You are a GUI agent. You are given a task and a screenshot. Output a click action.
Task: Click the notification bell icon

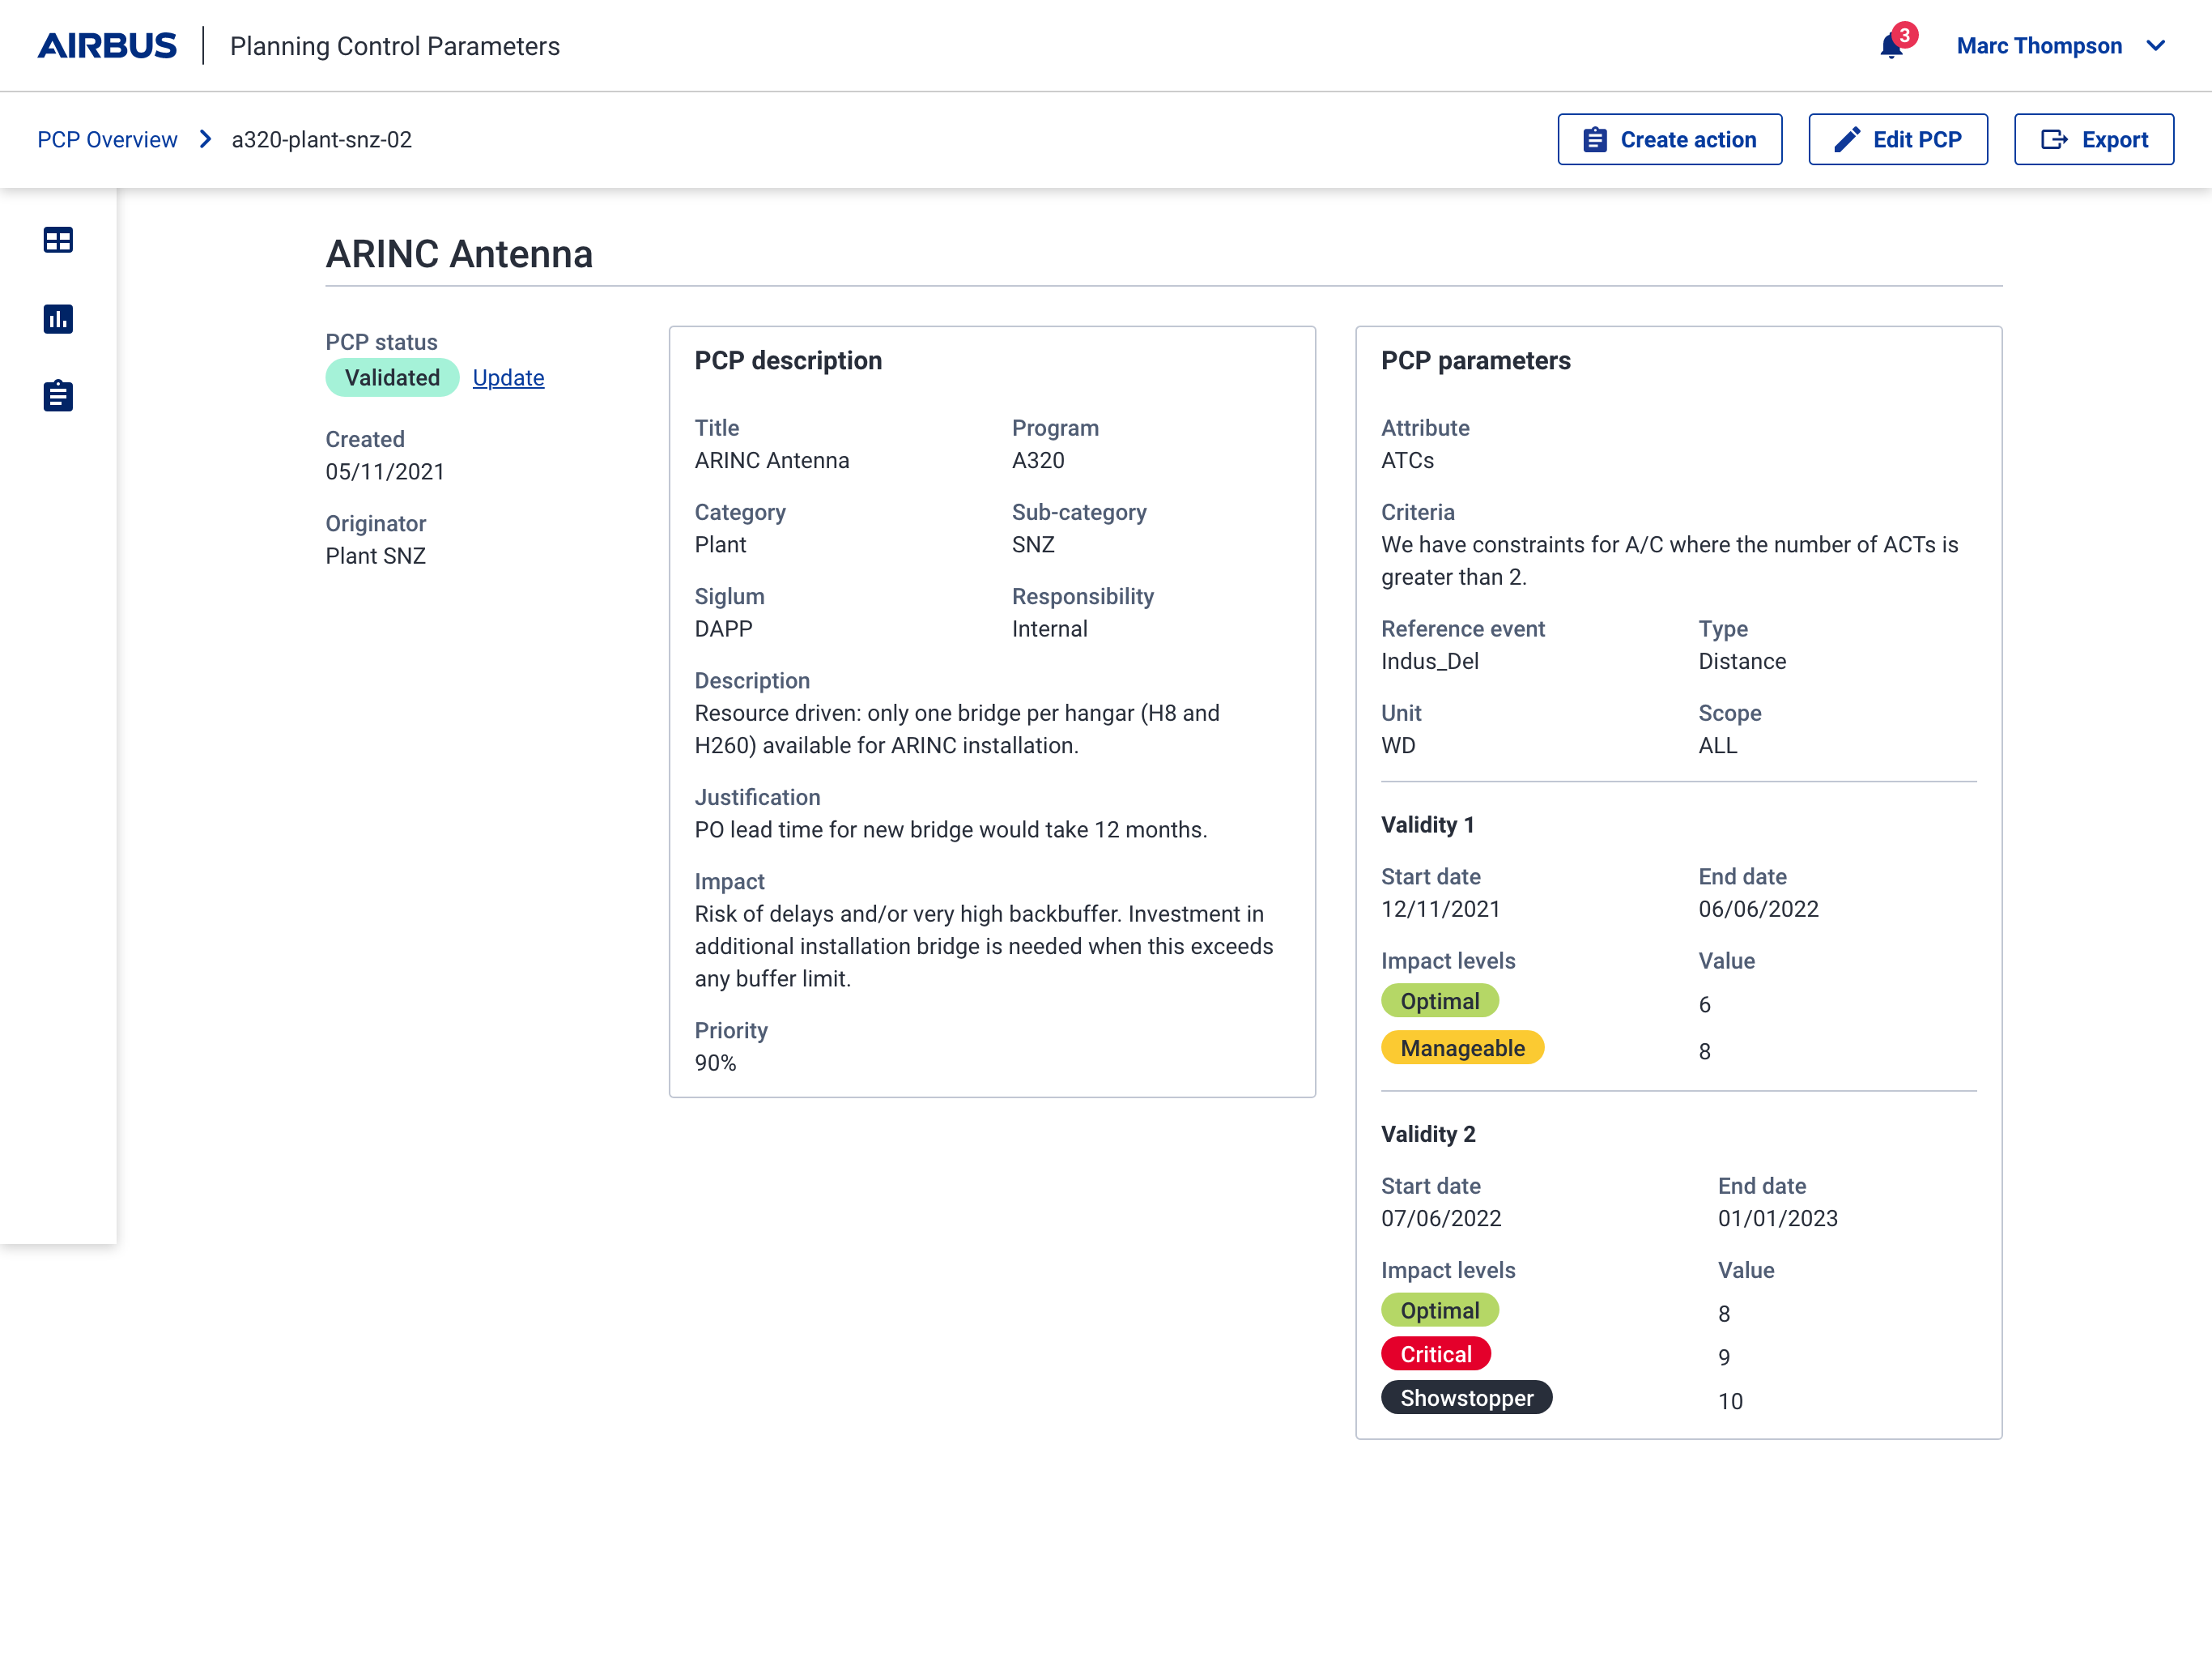1891,46
